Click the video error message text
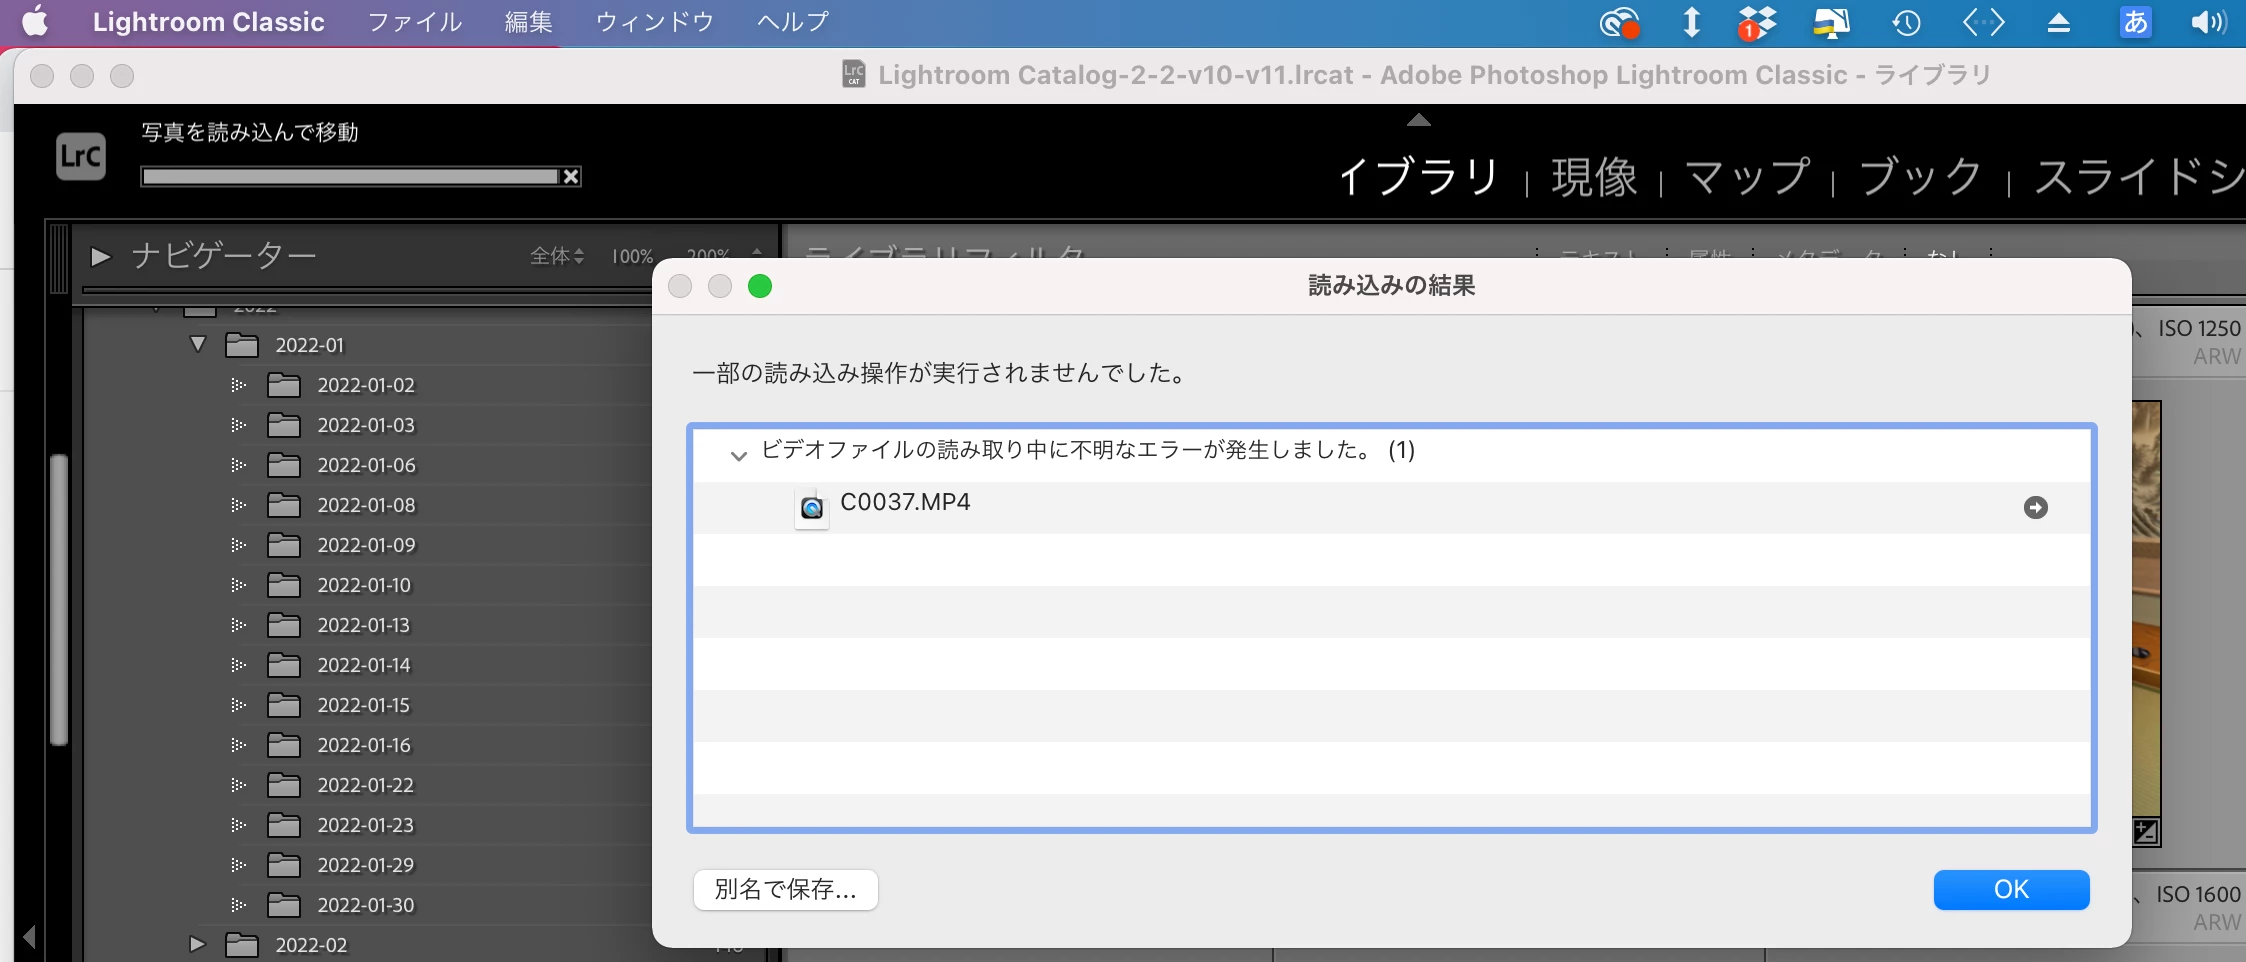Image resolution: width=2246 pixels, height=962 pixels. pos(1088,450)
